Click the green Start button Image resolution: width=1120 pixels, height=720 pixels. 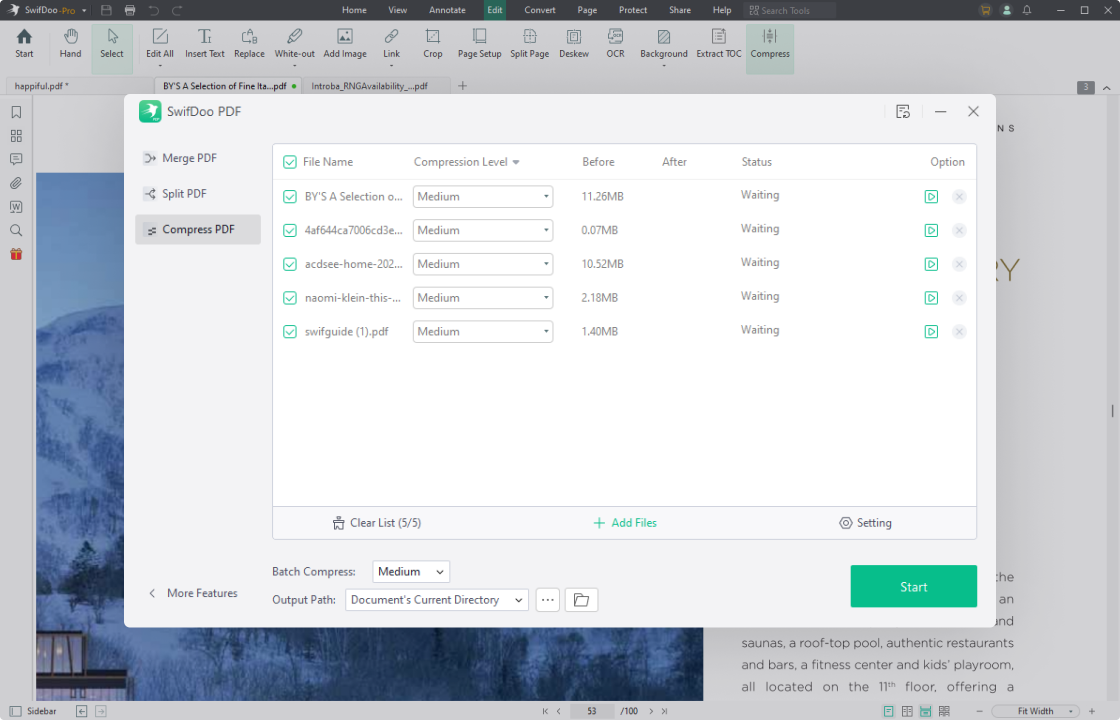point(914,586)
